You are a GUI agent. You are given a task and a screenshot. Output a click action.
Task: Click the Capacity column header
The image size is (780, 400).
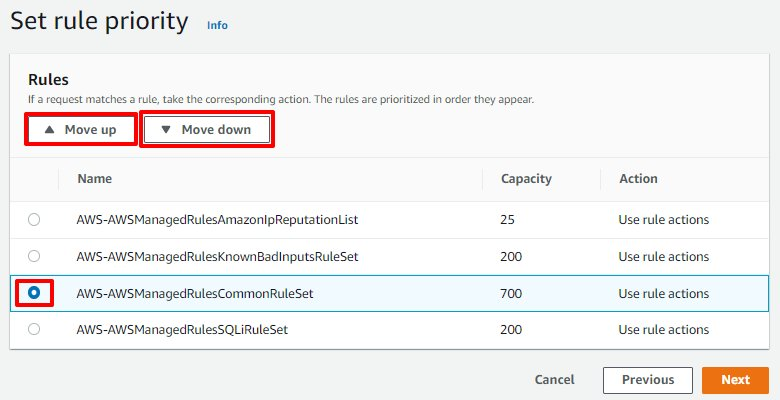(x=526, y=179)
